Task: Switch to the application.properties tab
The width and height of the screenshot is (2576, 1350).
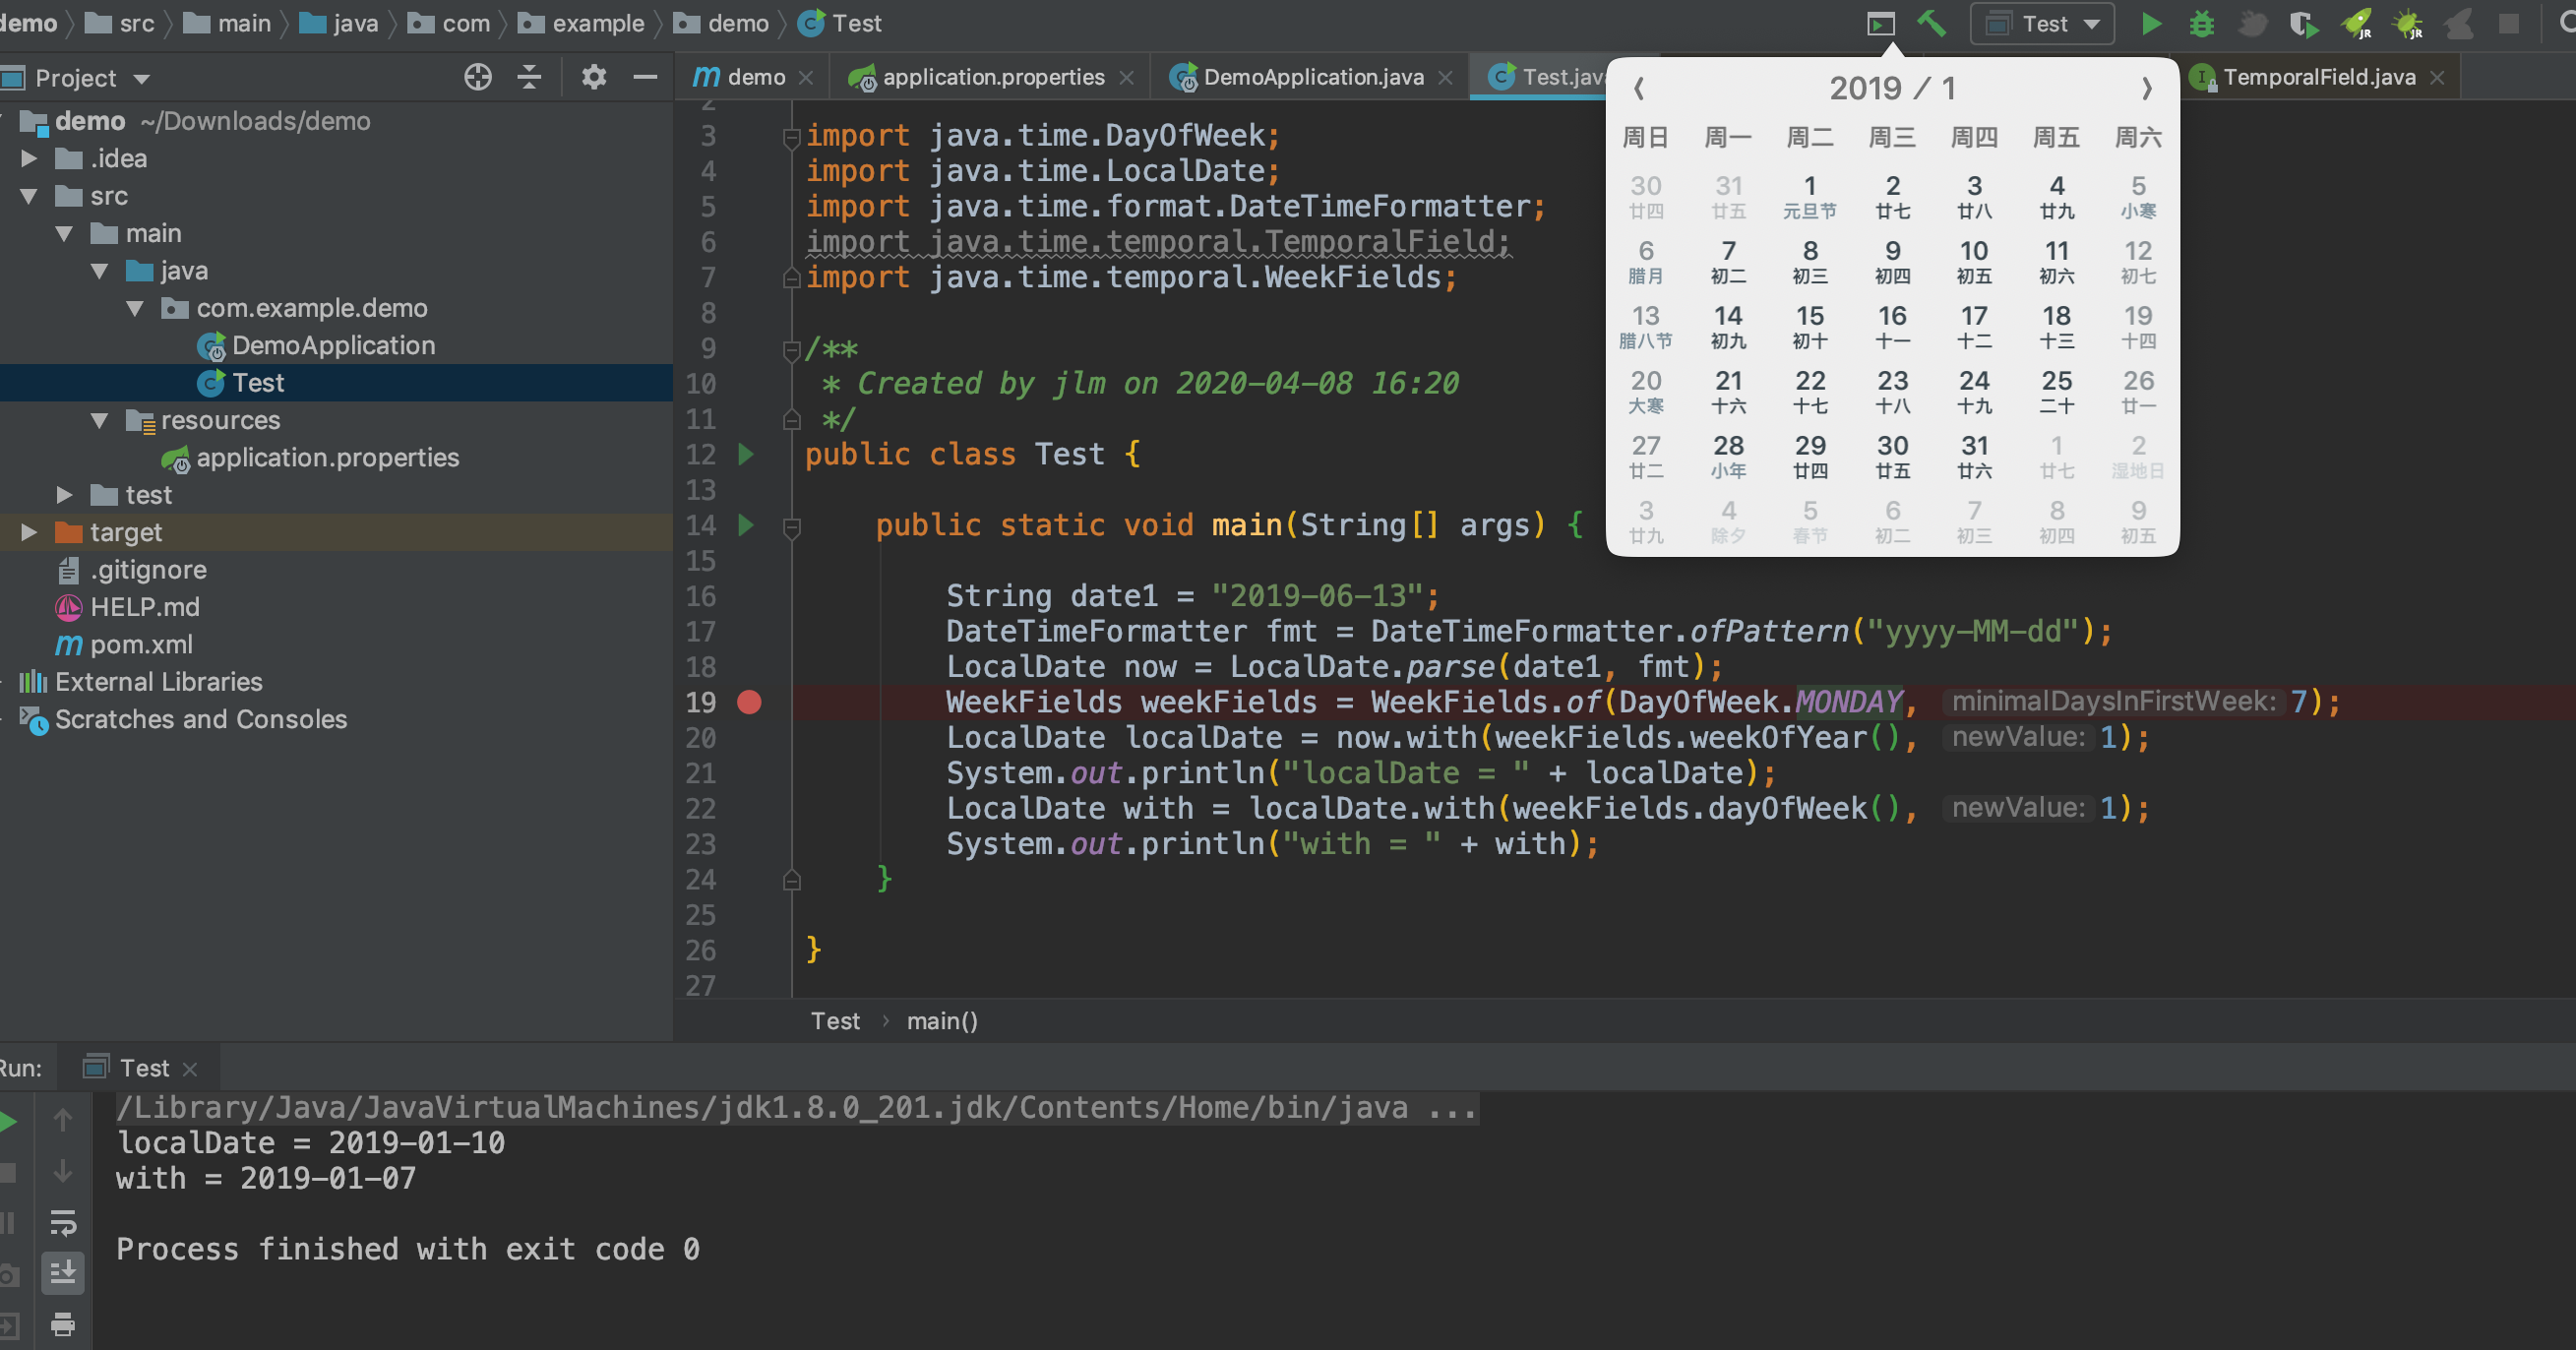Action: (x=993, y=77)
